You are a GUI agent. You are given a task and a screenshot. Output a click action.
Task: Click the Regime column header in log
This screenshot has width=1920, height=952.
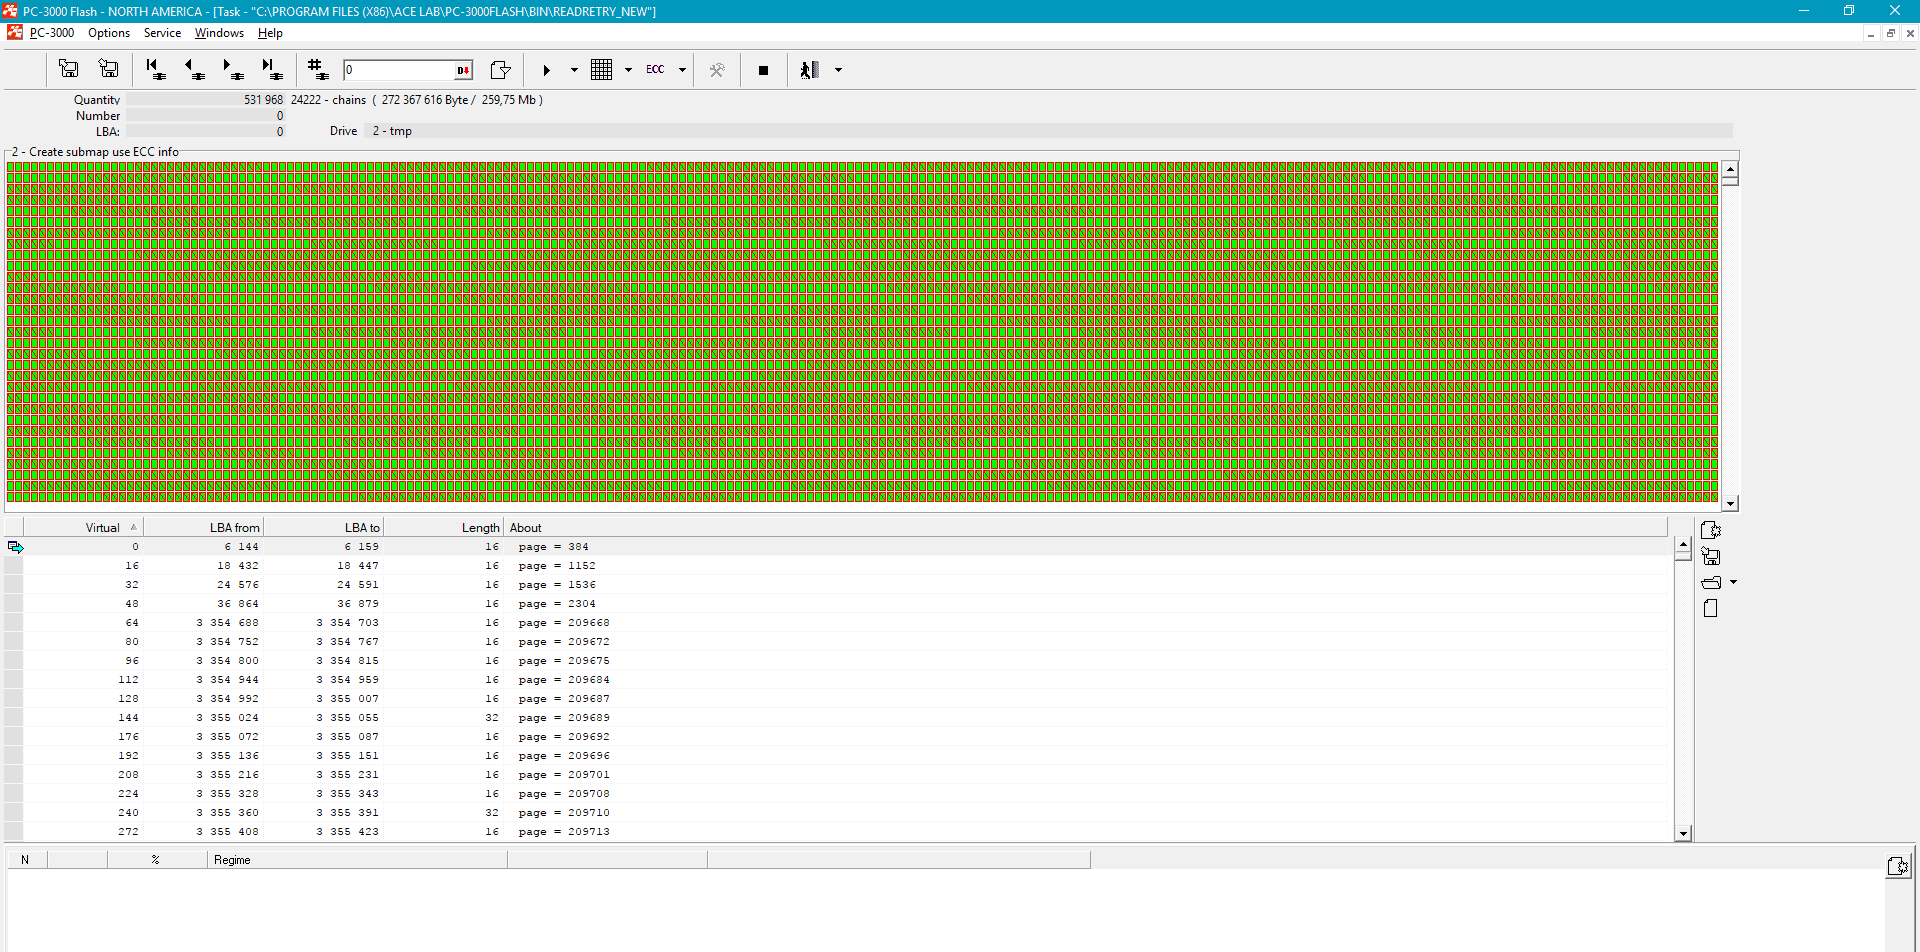(357, 859)
